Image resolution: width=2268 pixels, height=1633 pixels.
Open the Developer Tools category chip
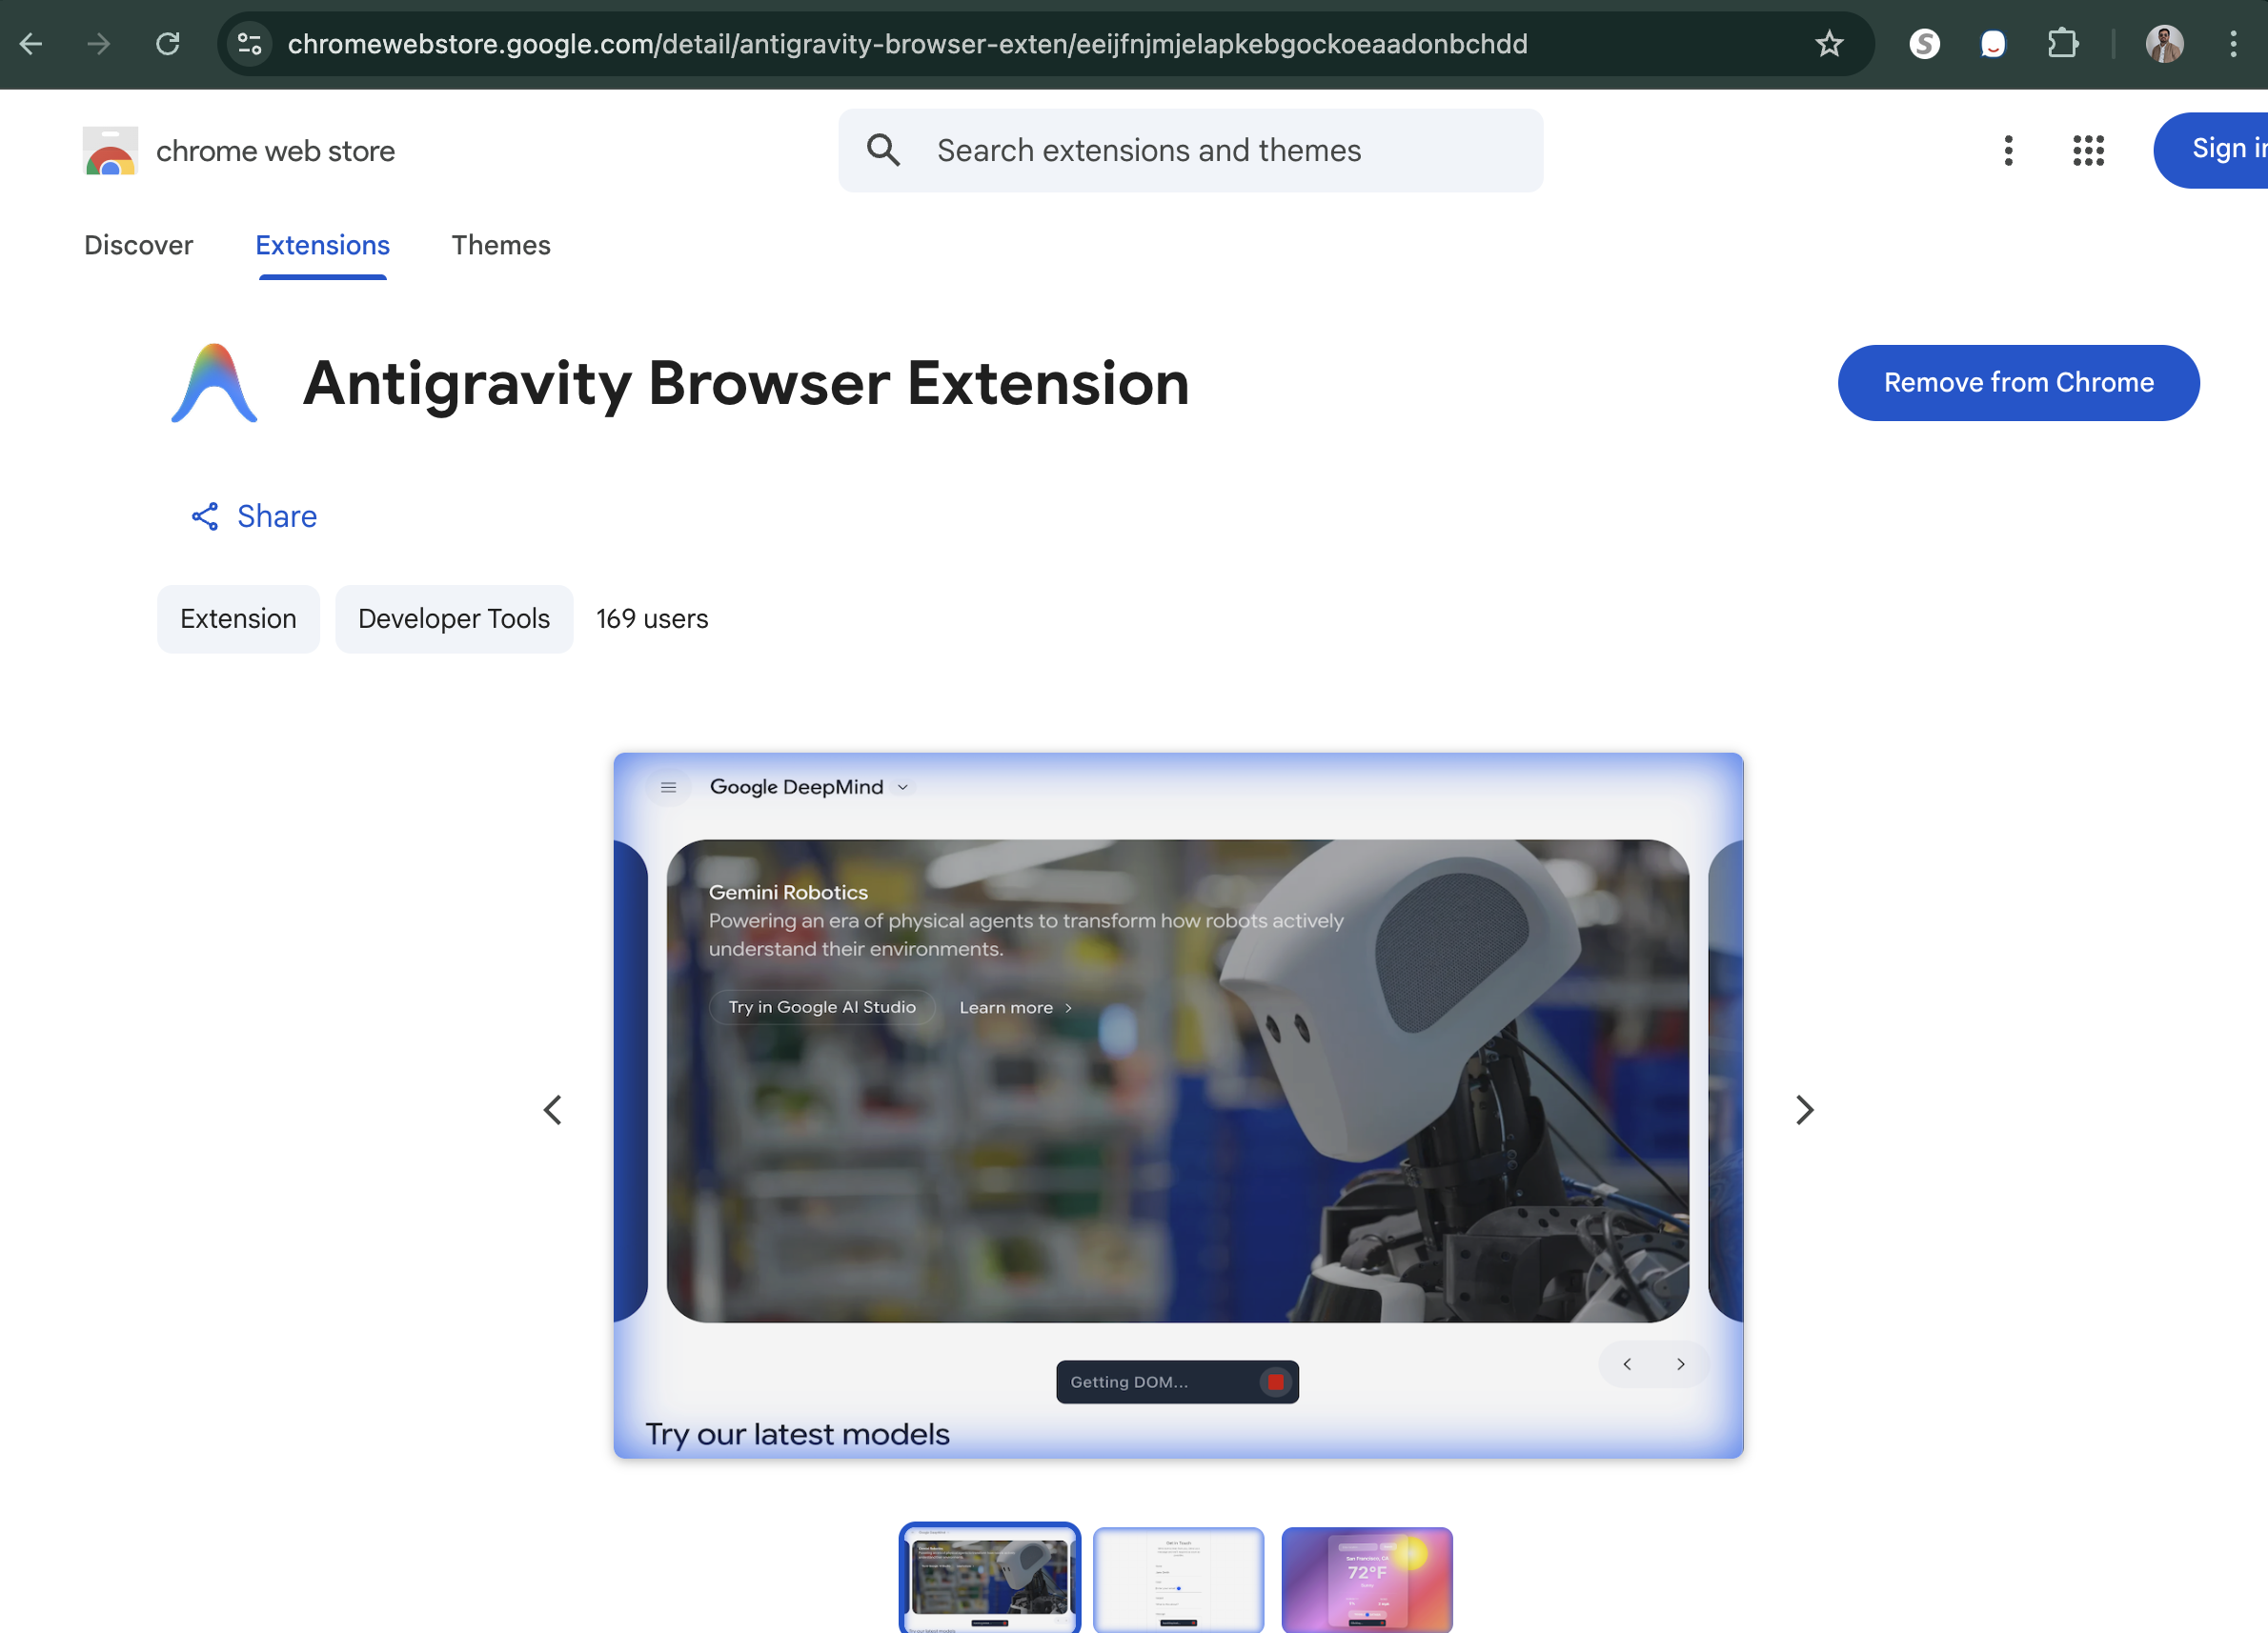tap(454, 618)
